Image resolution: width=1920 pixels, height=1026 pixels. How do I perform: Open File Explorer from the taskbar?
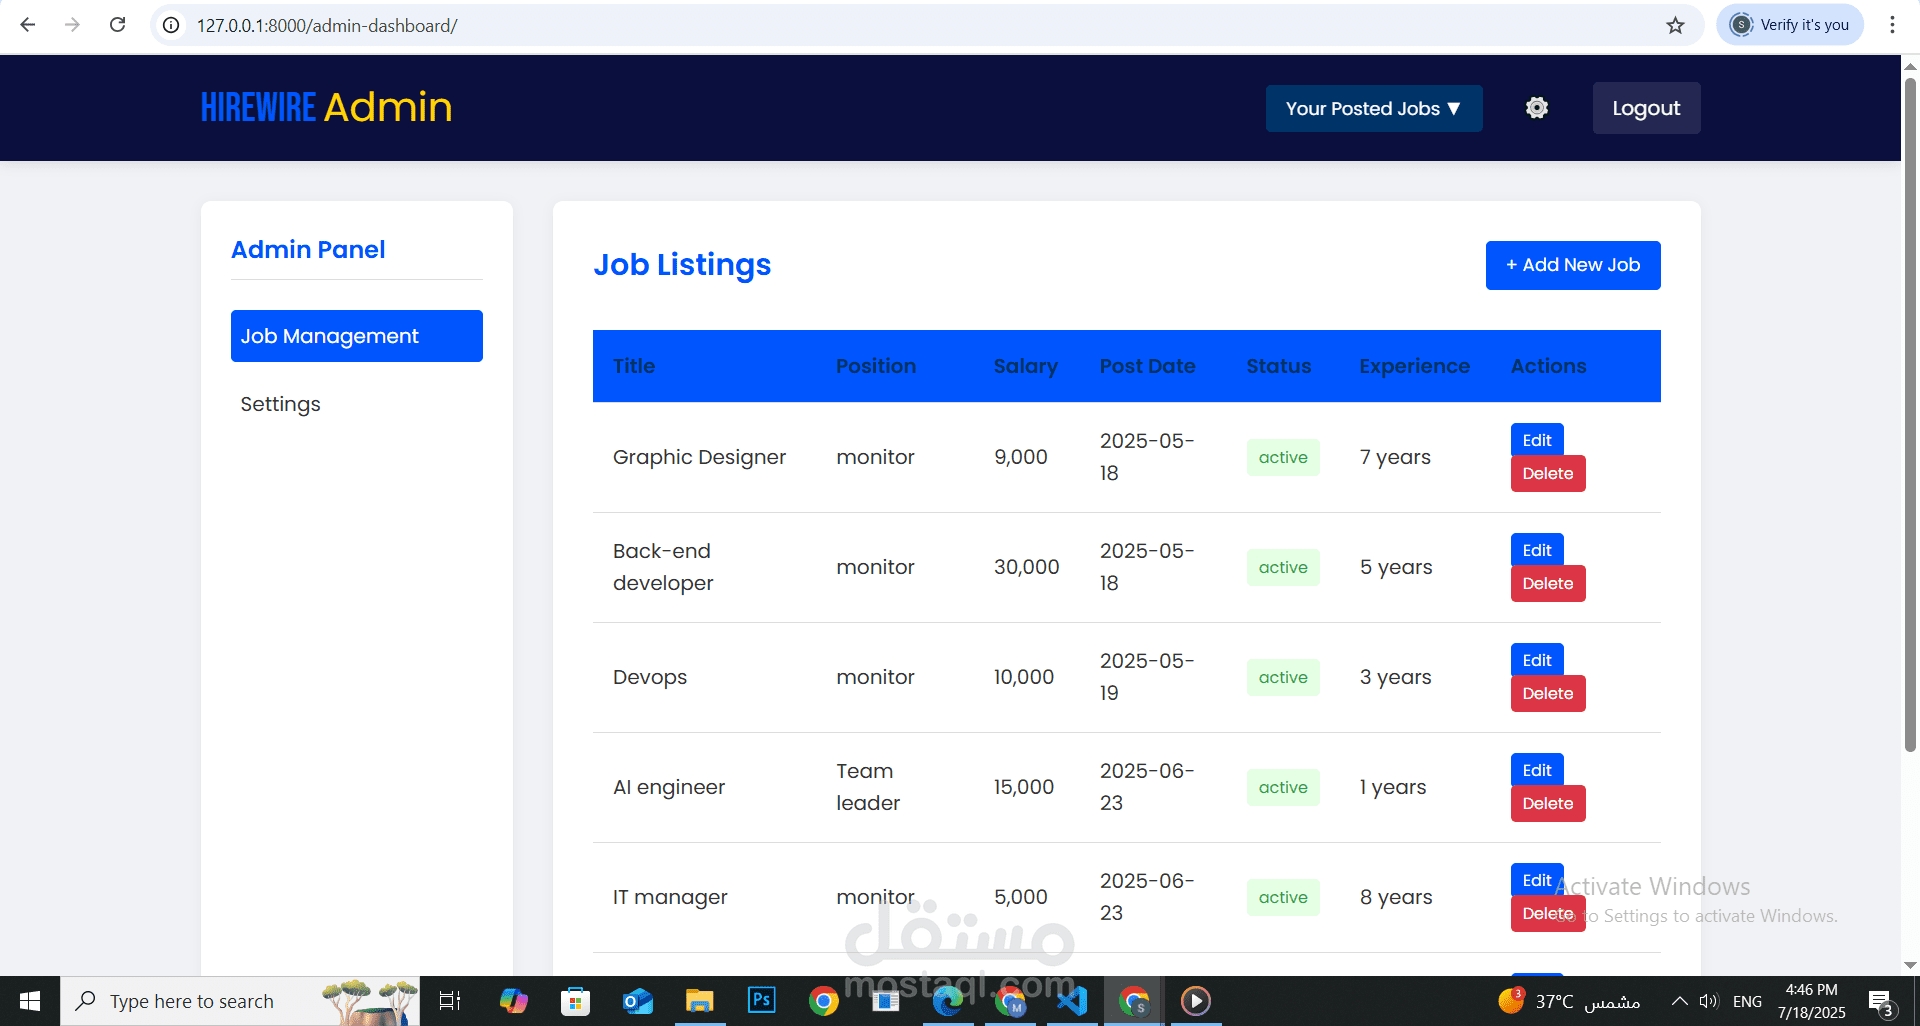699,1000
